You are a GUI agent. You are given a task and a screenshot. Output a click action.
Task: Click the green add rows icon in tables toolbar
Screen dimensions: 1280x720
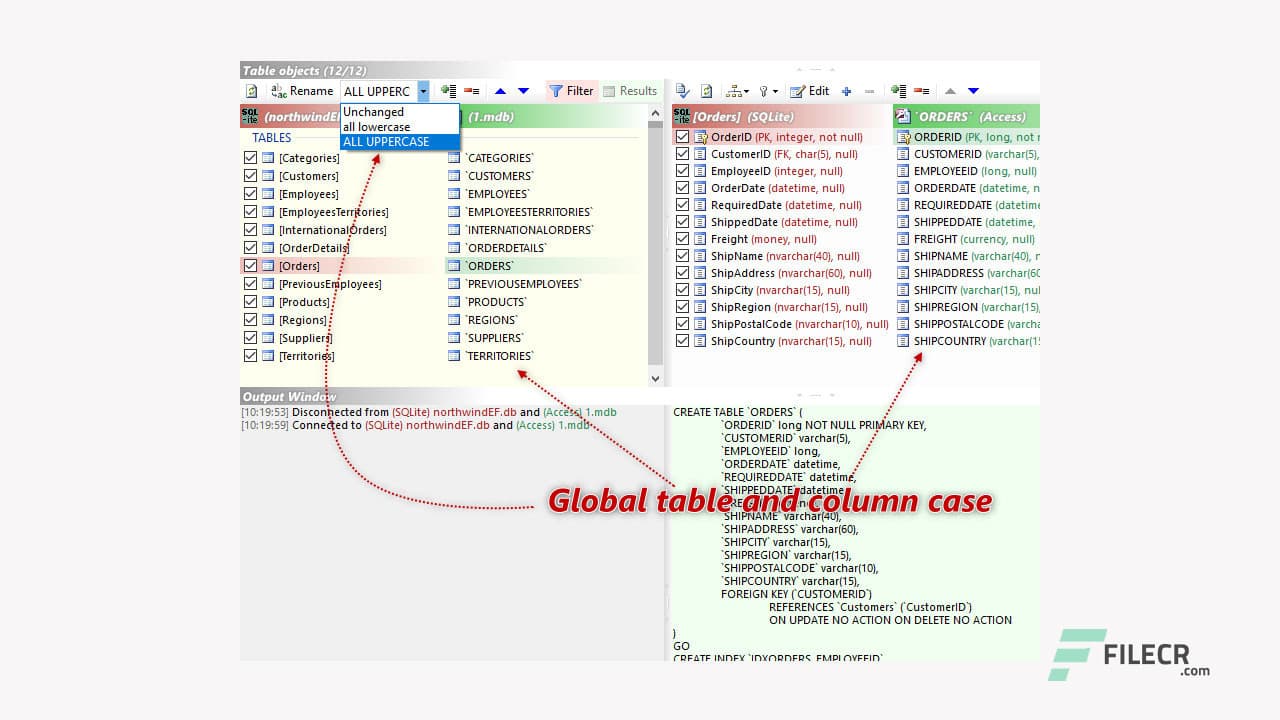[449, 91]
